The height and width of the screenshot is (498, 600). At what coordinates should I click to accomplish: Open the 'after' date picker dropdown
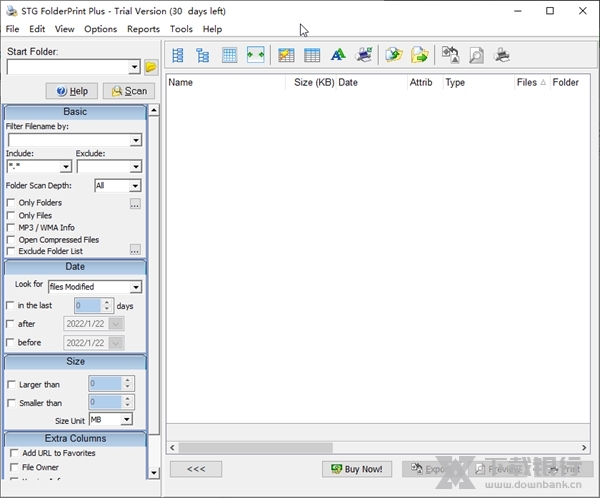(116, 324)
